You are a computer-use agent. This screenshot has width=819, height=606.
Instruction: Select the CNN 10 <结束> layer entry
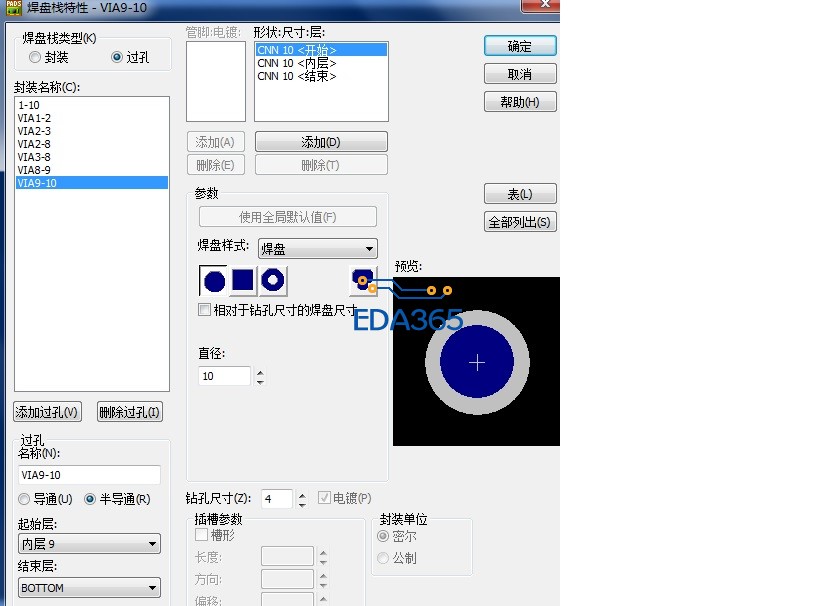tap(321, 76)
